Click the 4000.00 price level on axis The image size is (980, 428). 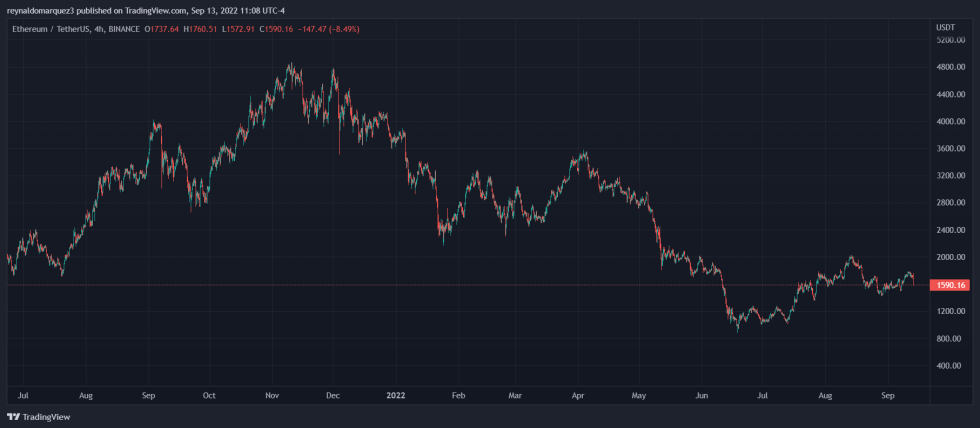click(950, 122)
